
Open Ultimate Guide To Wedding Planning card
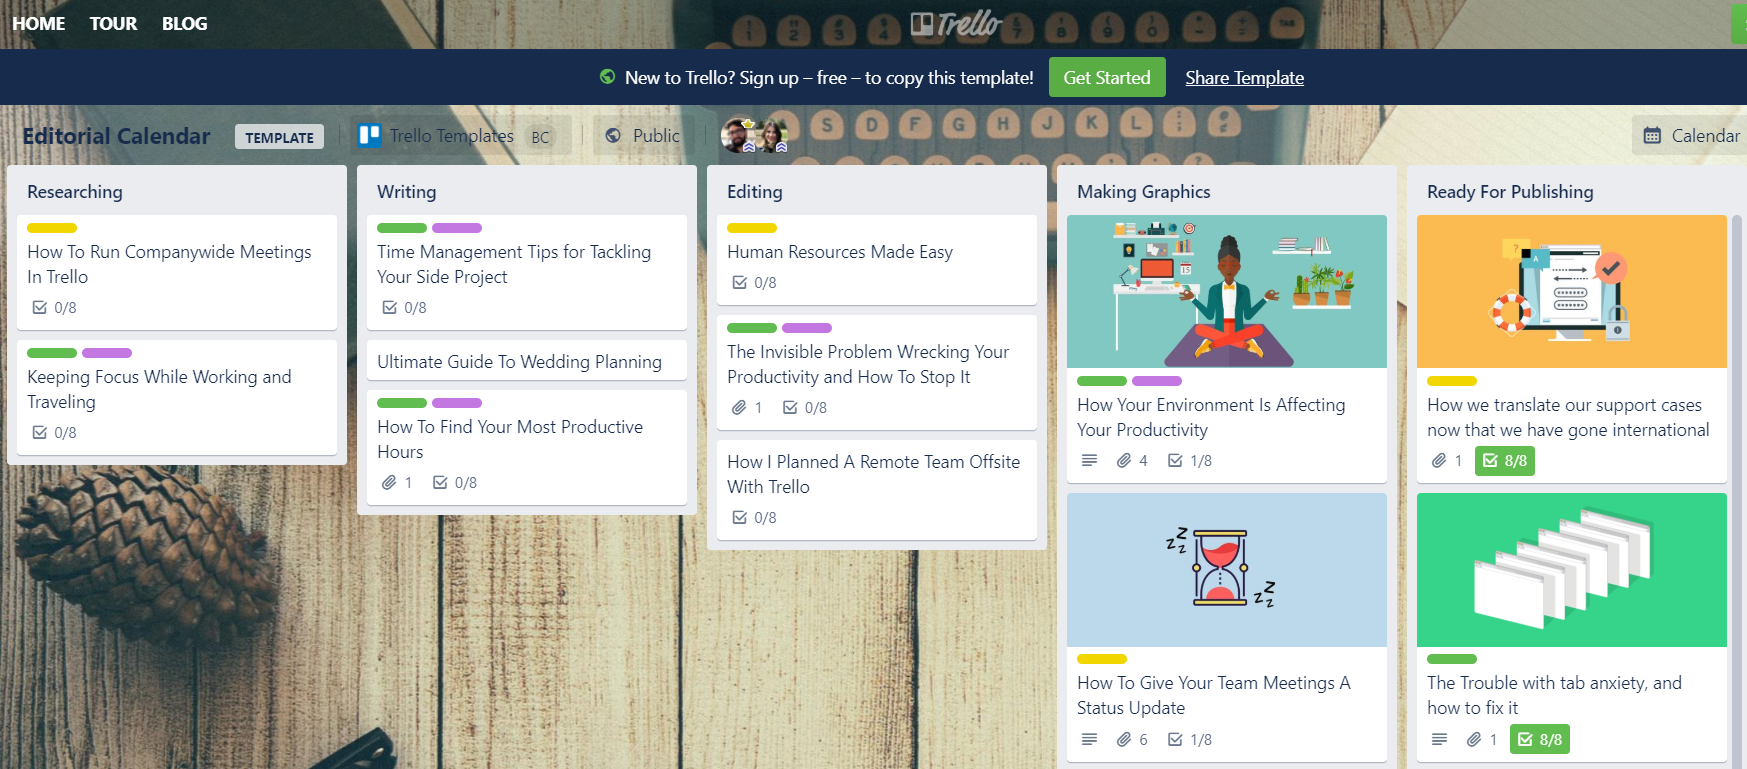click(527, 361)
